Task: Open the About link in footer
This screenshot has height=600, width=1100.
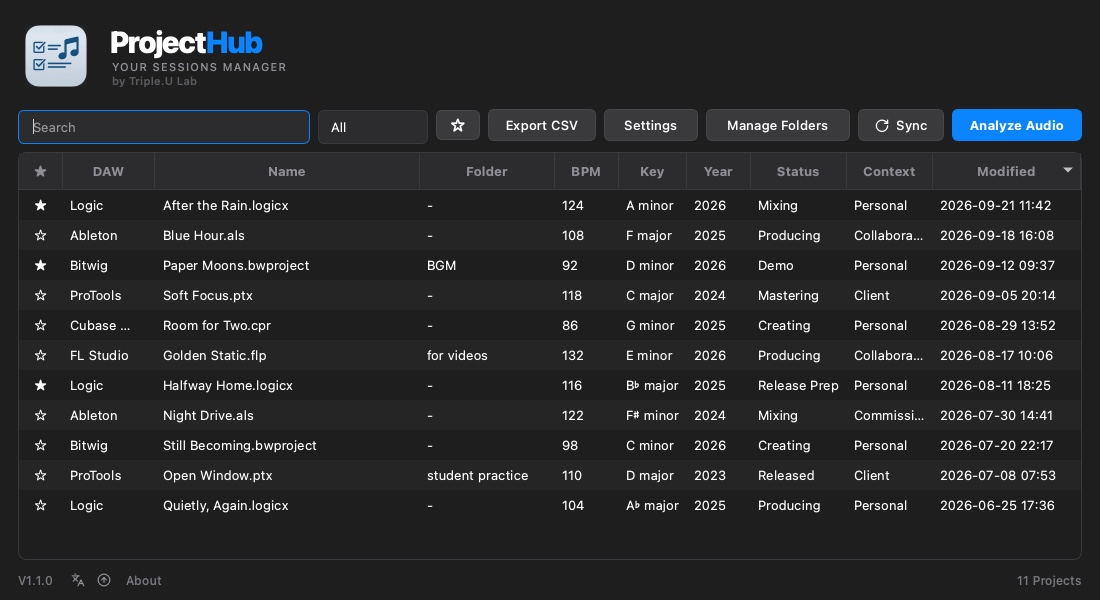Action: 144,580
